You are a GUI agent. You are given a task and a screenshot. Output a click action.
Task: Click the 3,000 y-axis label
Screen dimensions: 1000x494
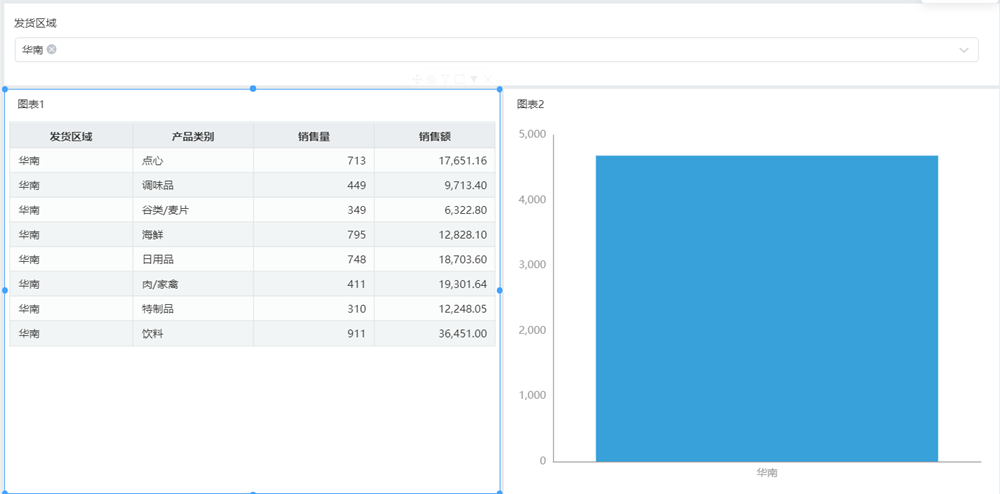click(533, 265)
